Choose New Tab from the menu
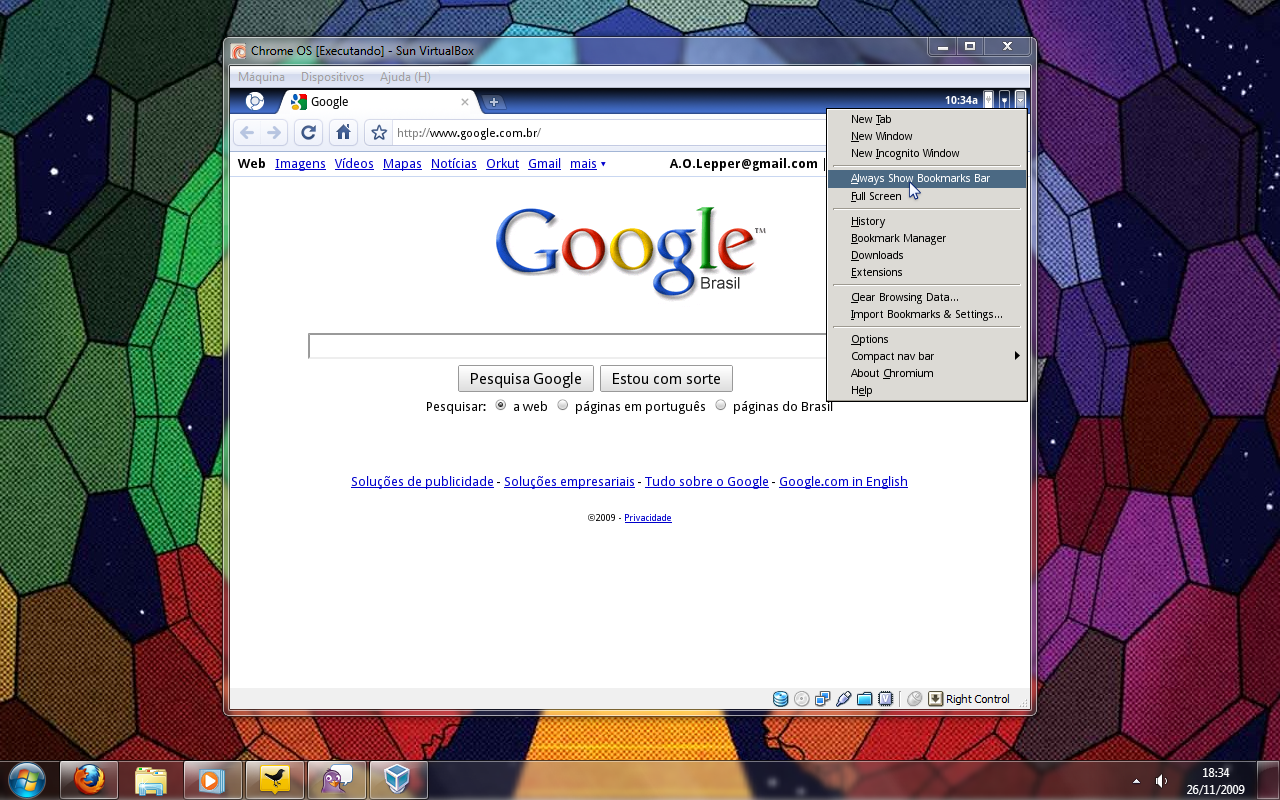The height and width of the screenshot is (800, 1280). coord(927,119)
